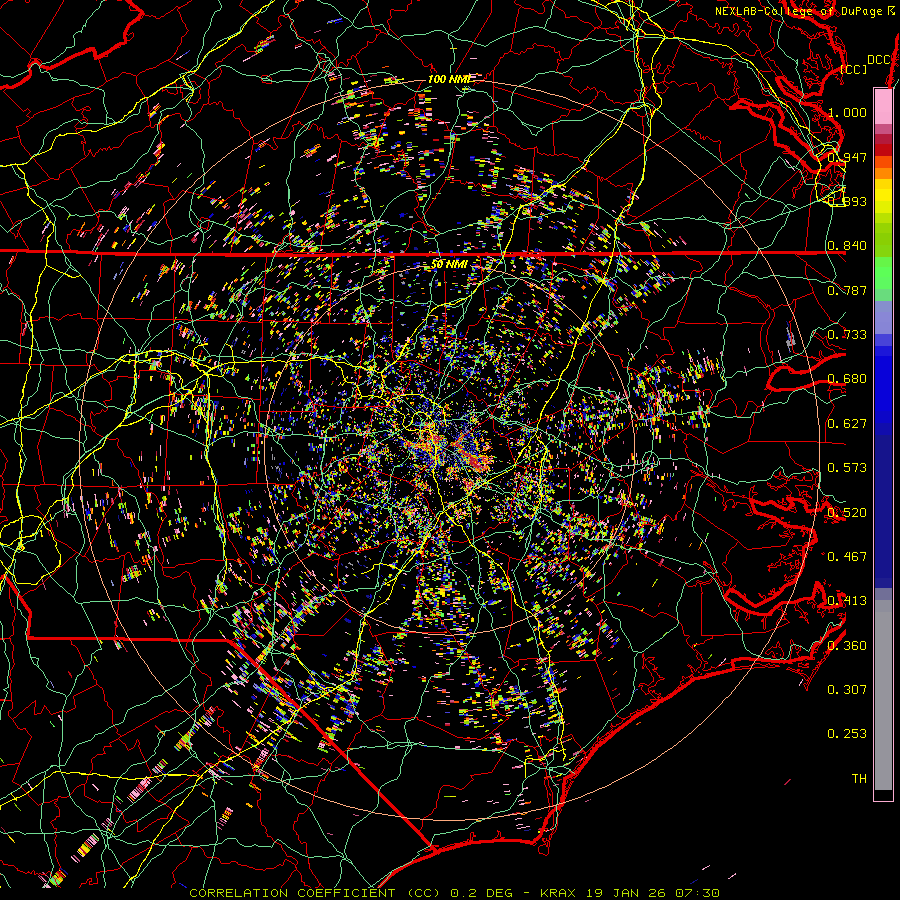Click the 0.307 legend value
Image resolution: width=900 pixels, height=900 pixels.
(x=847, y=689)
